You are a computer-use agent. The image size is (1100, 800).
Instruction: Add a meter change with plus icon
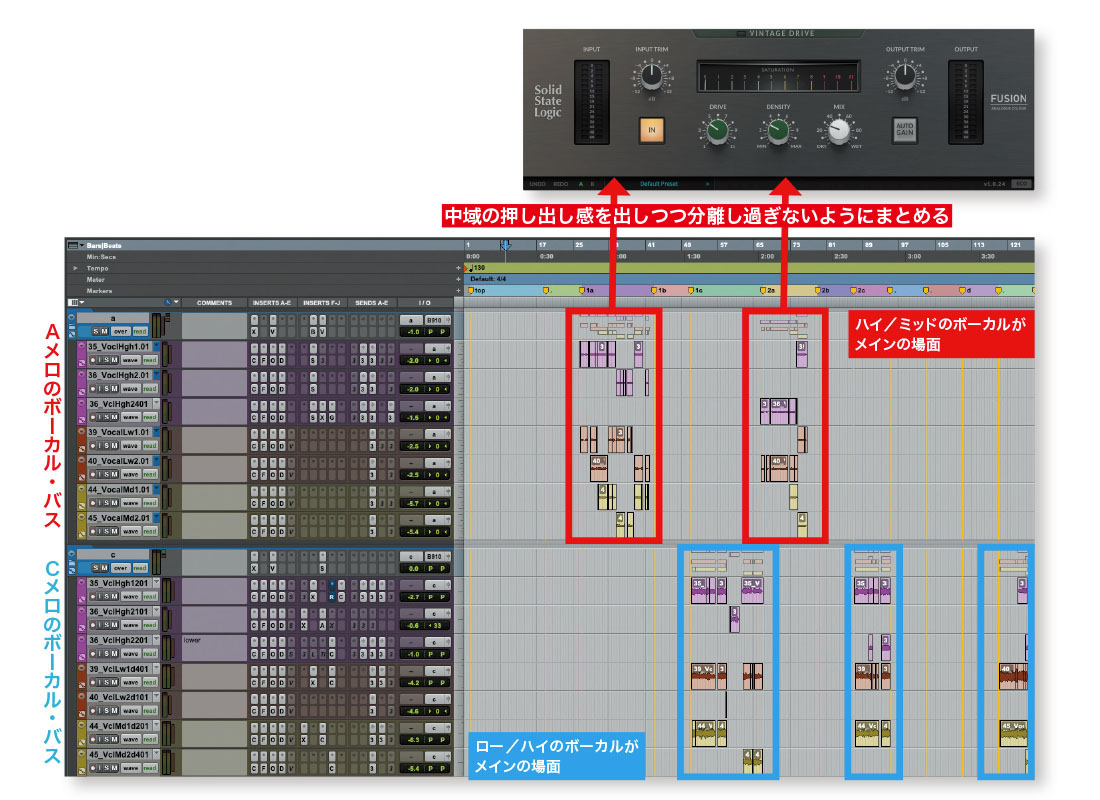[x=458, y=279]
